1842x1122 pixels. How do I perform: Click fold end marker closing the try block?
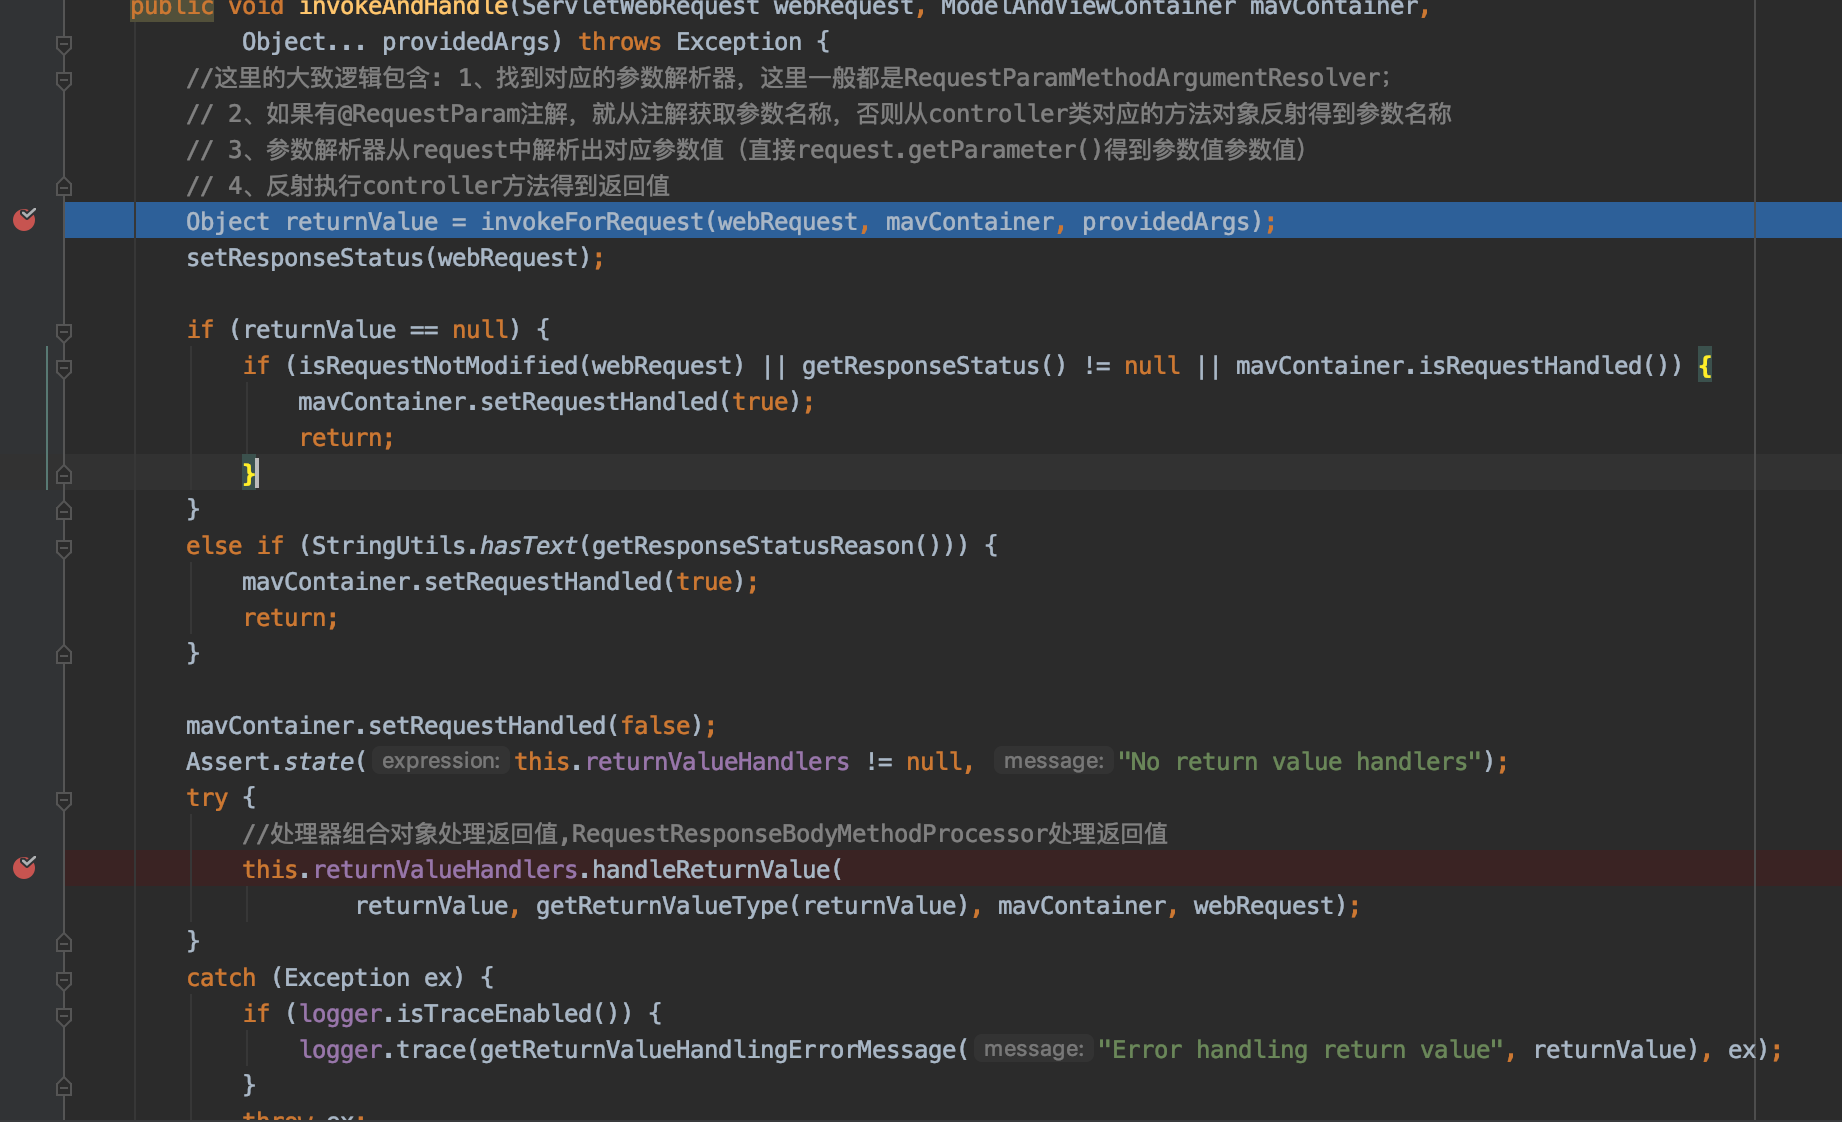(64, 943)
